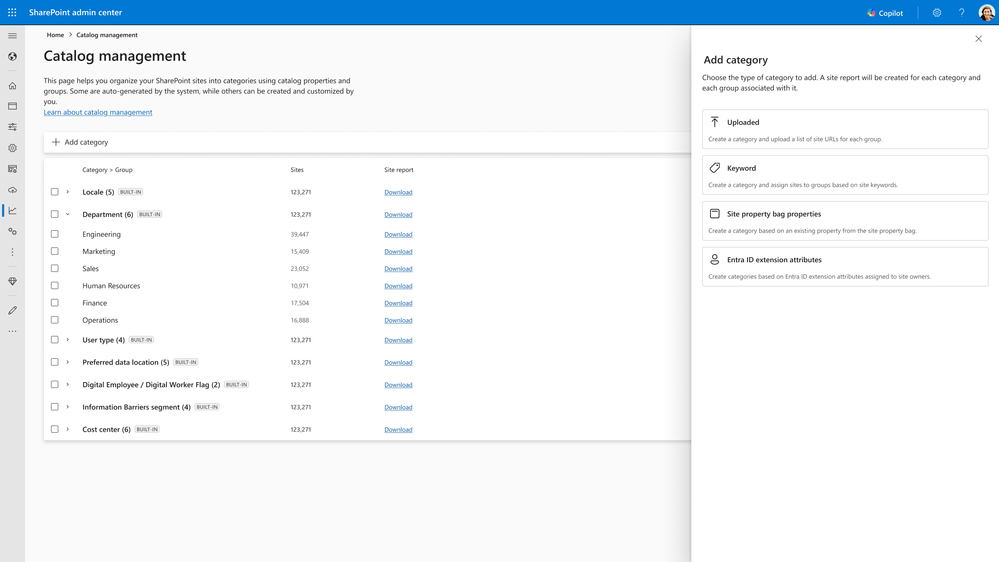Image resolution: width=999 pixels, height=562 pixels.
Task: Open the Sites window icon in sidebar
Action: tap(12, 106)
